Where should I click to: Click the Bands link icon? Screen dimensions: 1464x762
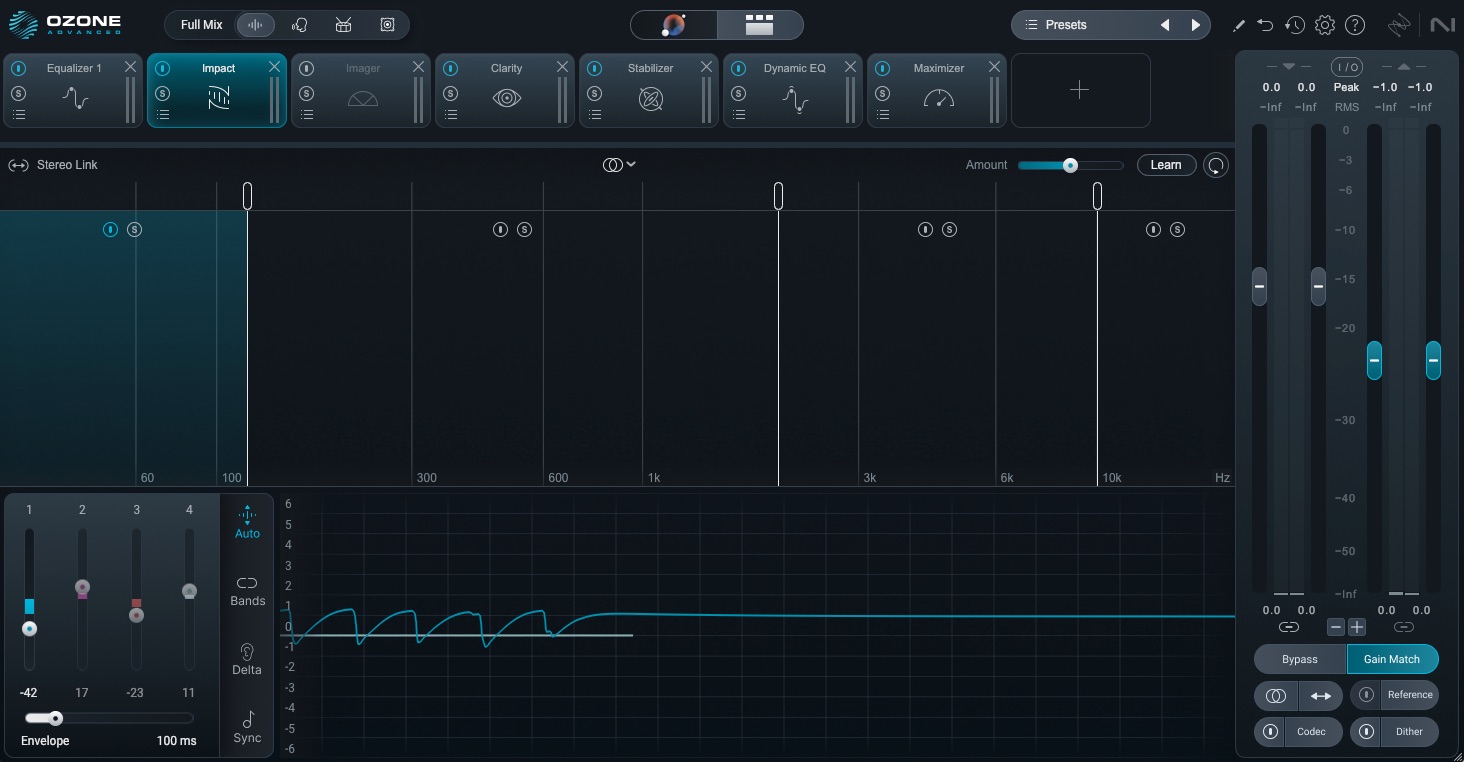pyautogui.click(x=247, y=590)
